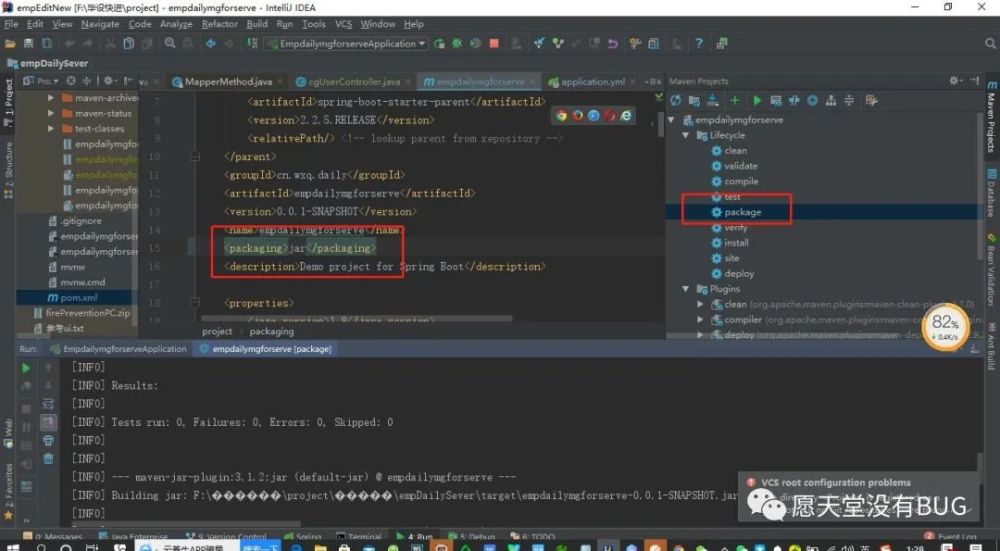Toggle skip tests mode in Maven toolbar
The height and width of the screenshot is (551, 1000).
tap(812, 100)
